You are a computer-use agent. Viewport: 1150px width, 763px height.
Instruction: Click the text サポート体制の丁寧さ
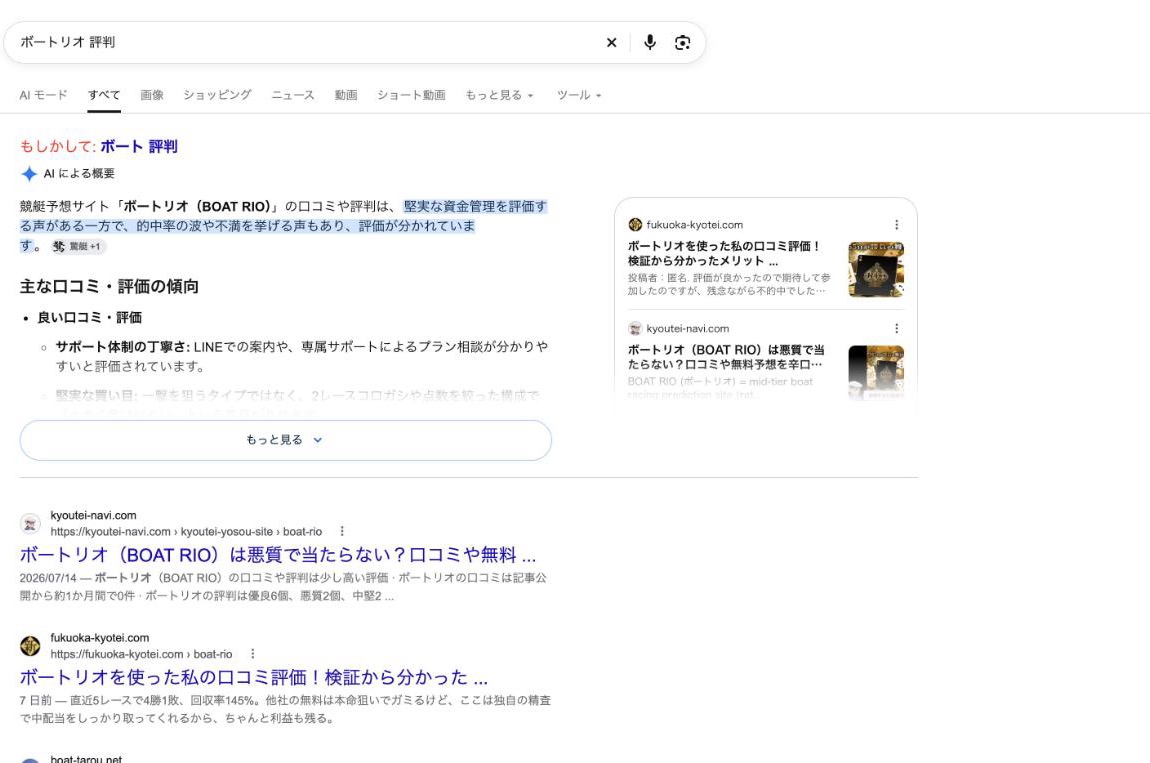point(120,347)
